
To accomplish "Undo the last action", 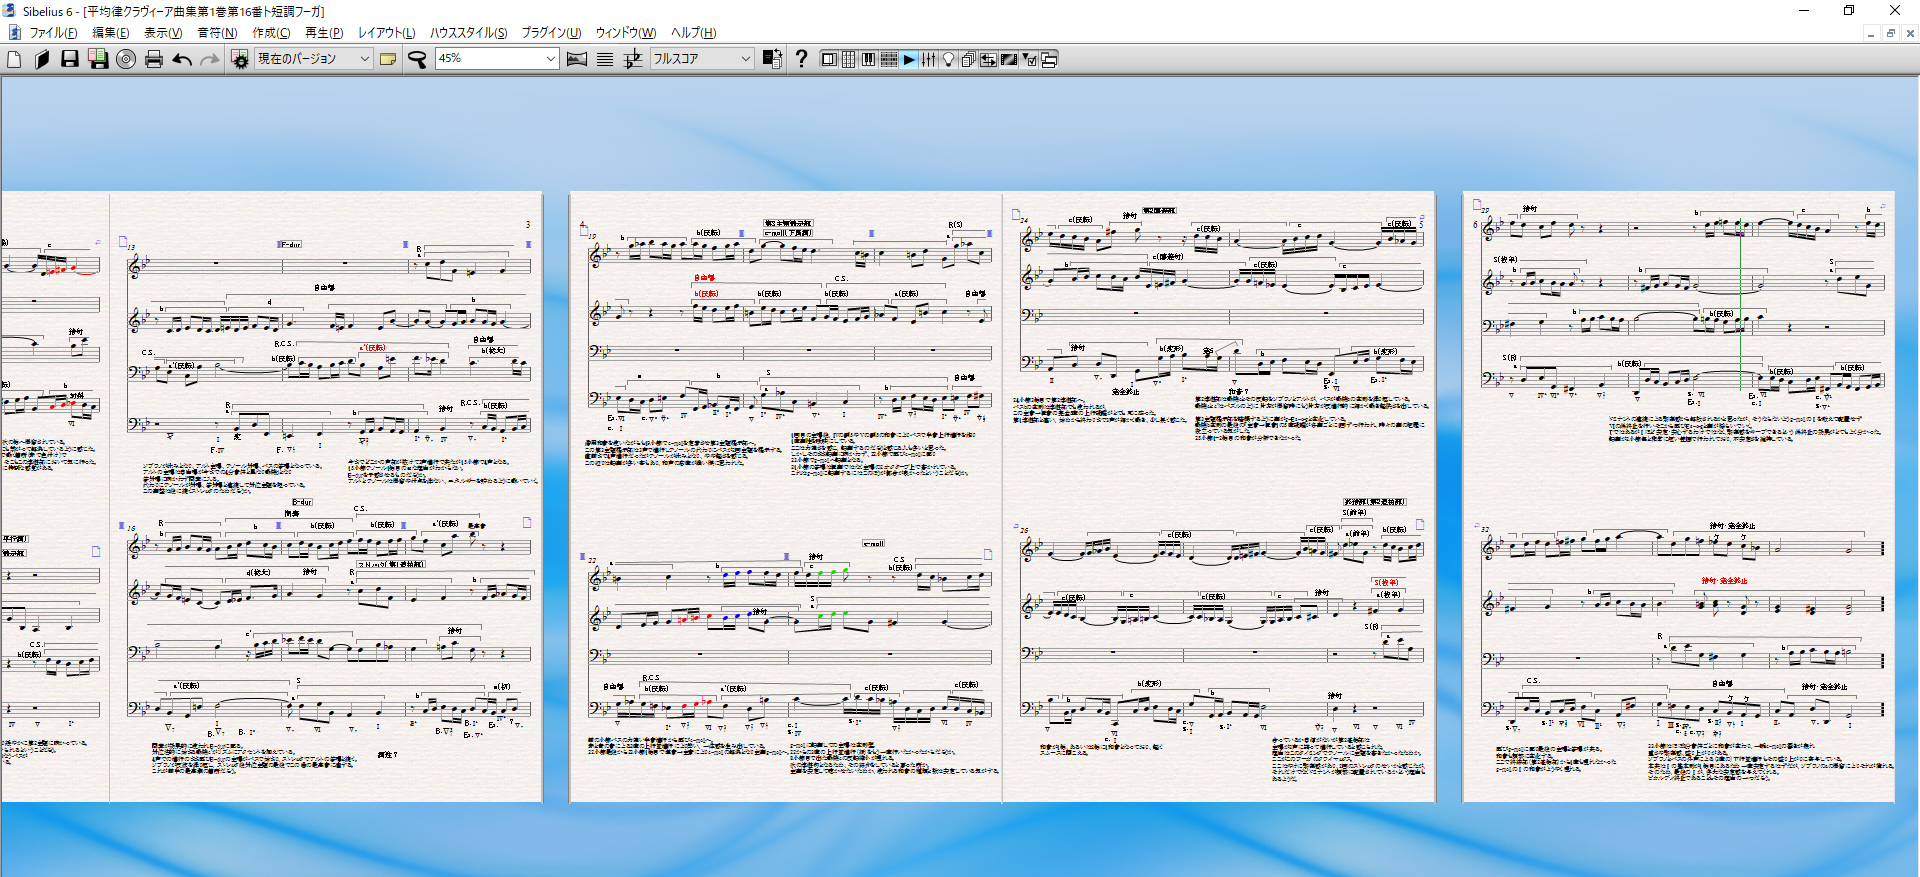I will pos(182,59).
